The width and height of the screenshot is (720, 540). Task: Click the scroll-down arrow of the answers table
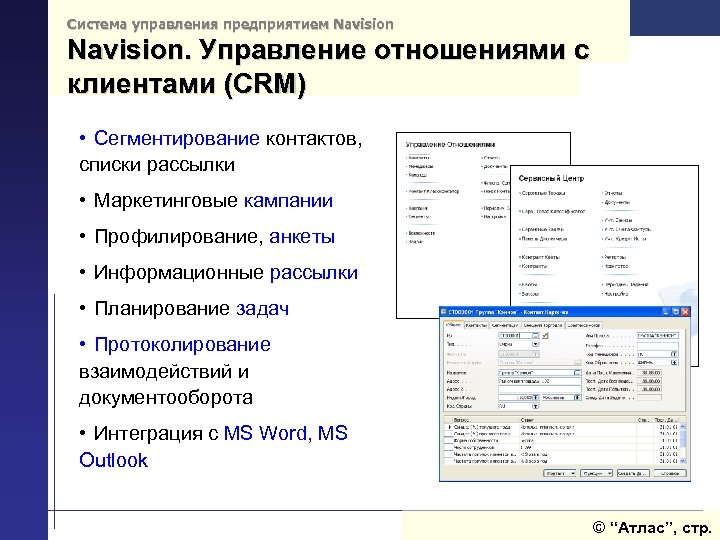683,461
